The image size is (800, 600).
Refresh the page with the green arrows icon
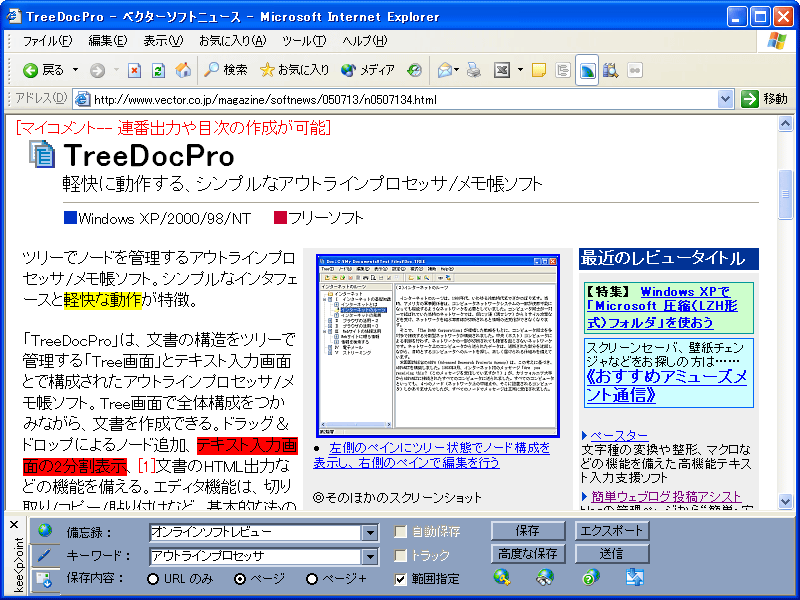pyautogui.click(x=158, y=70)
